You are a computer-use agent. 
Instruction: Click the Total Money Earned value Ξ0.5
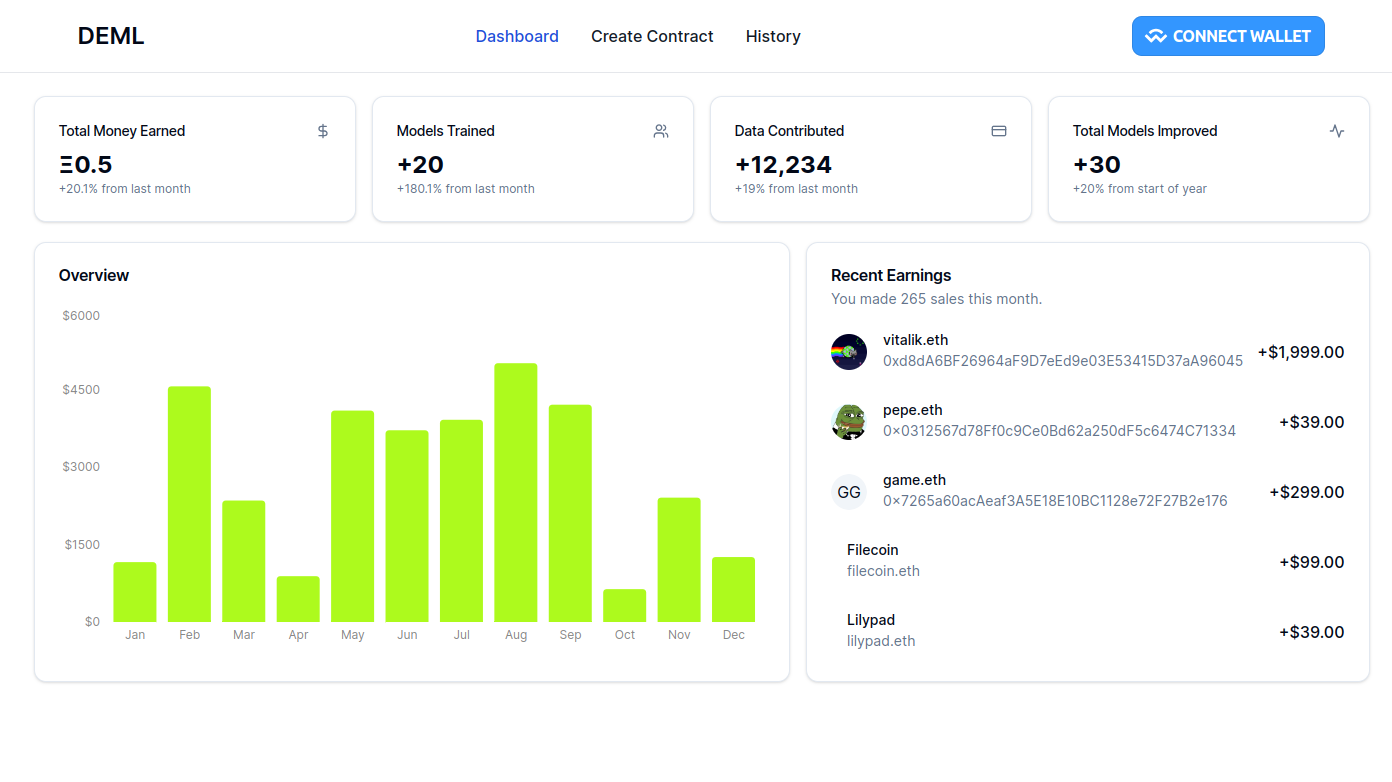(x=86, y=165)
